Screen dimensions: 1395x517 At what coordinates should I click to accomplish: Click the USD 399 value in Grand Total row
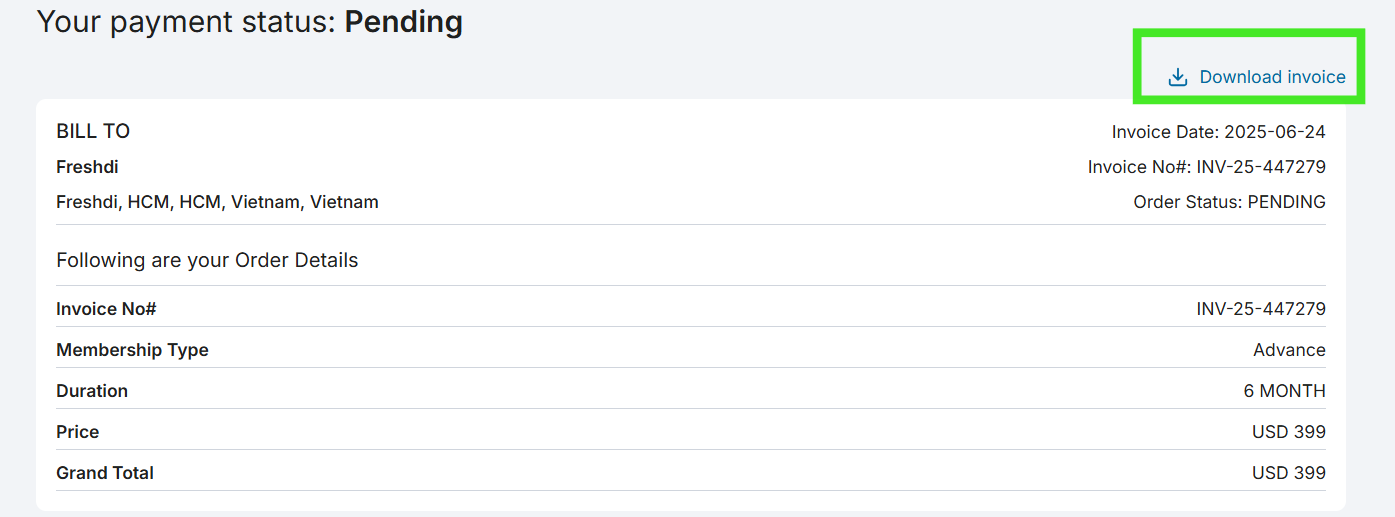pyautogui.click(x=1288, y=473)
